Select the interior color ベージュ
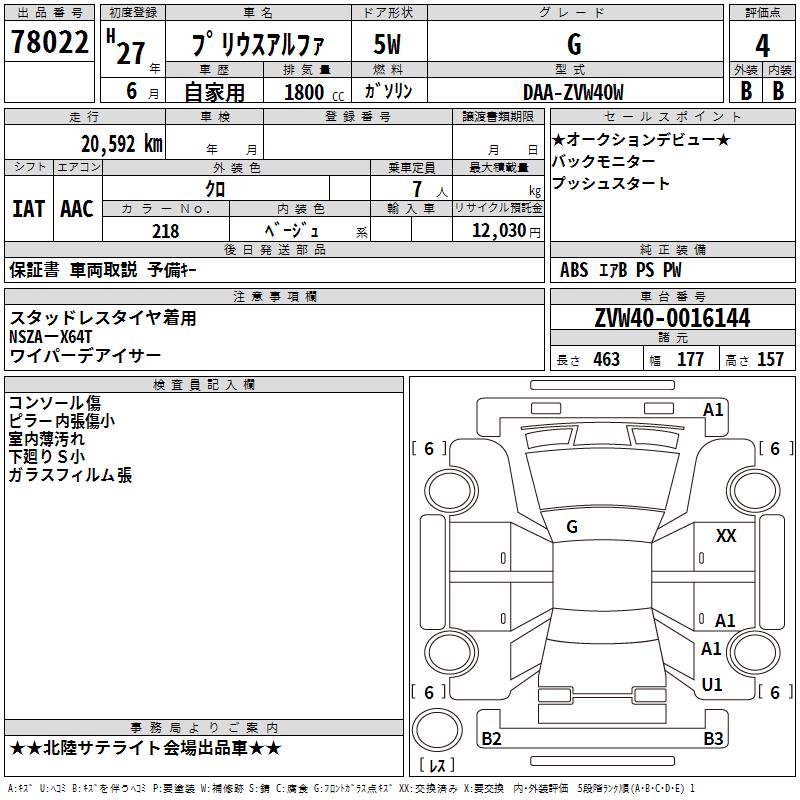800x800 pixels. (x=292, y=230)
